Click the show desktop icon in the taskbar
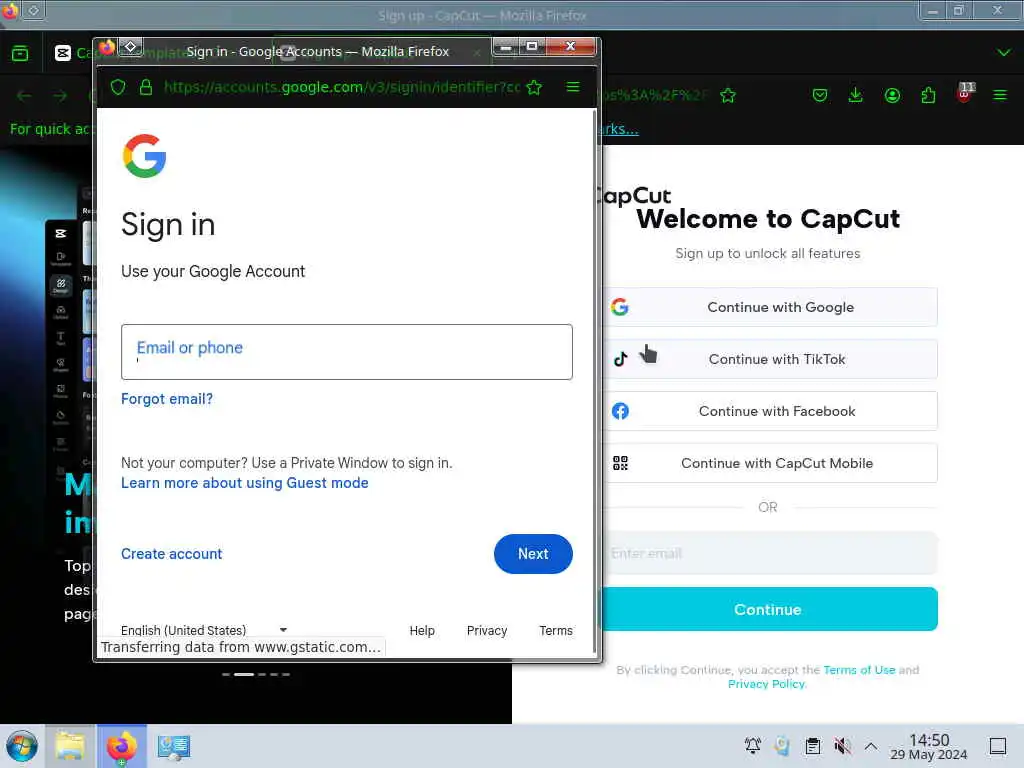 point(998,746)
